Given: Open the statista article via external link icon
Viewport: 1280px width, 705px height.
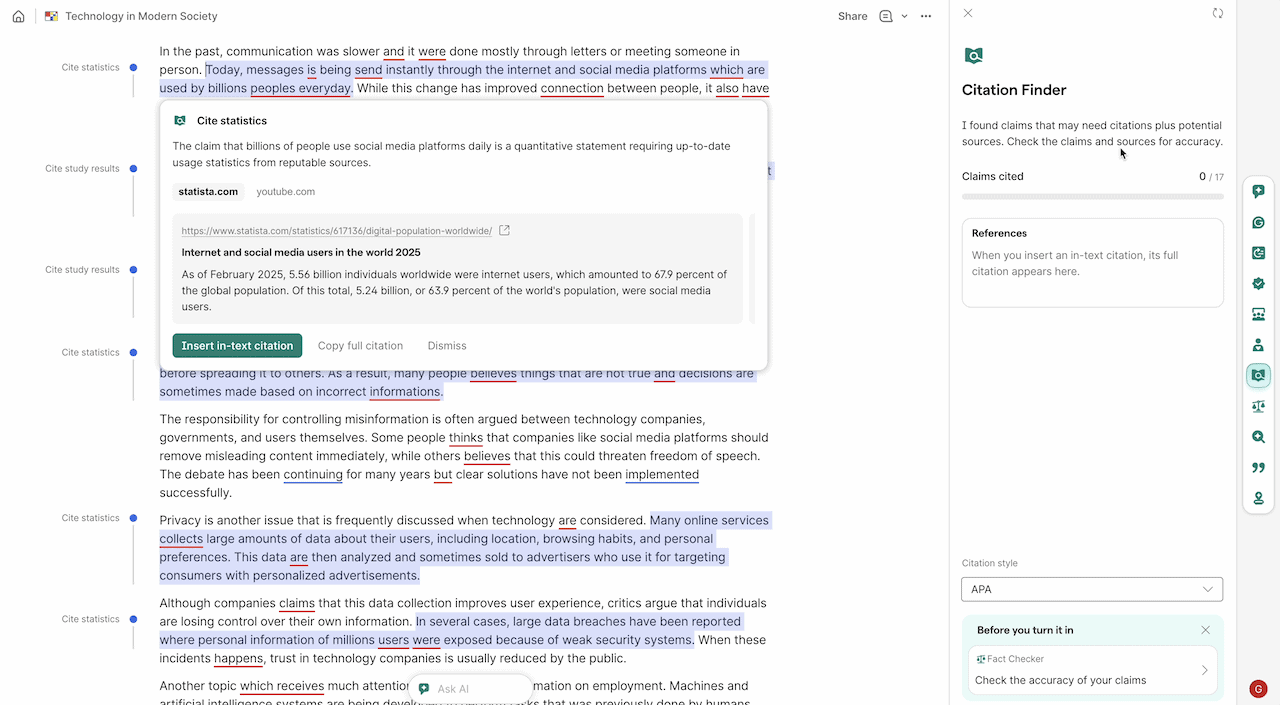Looking at the screenshot, I should click(504, 229).
